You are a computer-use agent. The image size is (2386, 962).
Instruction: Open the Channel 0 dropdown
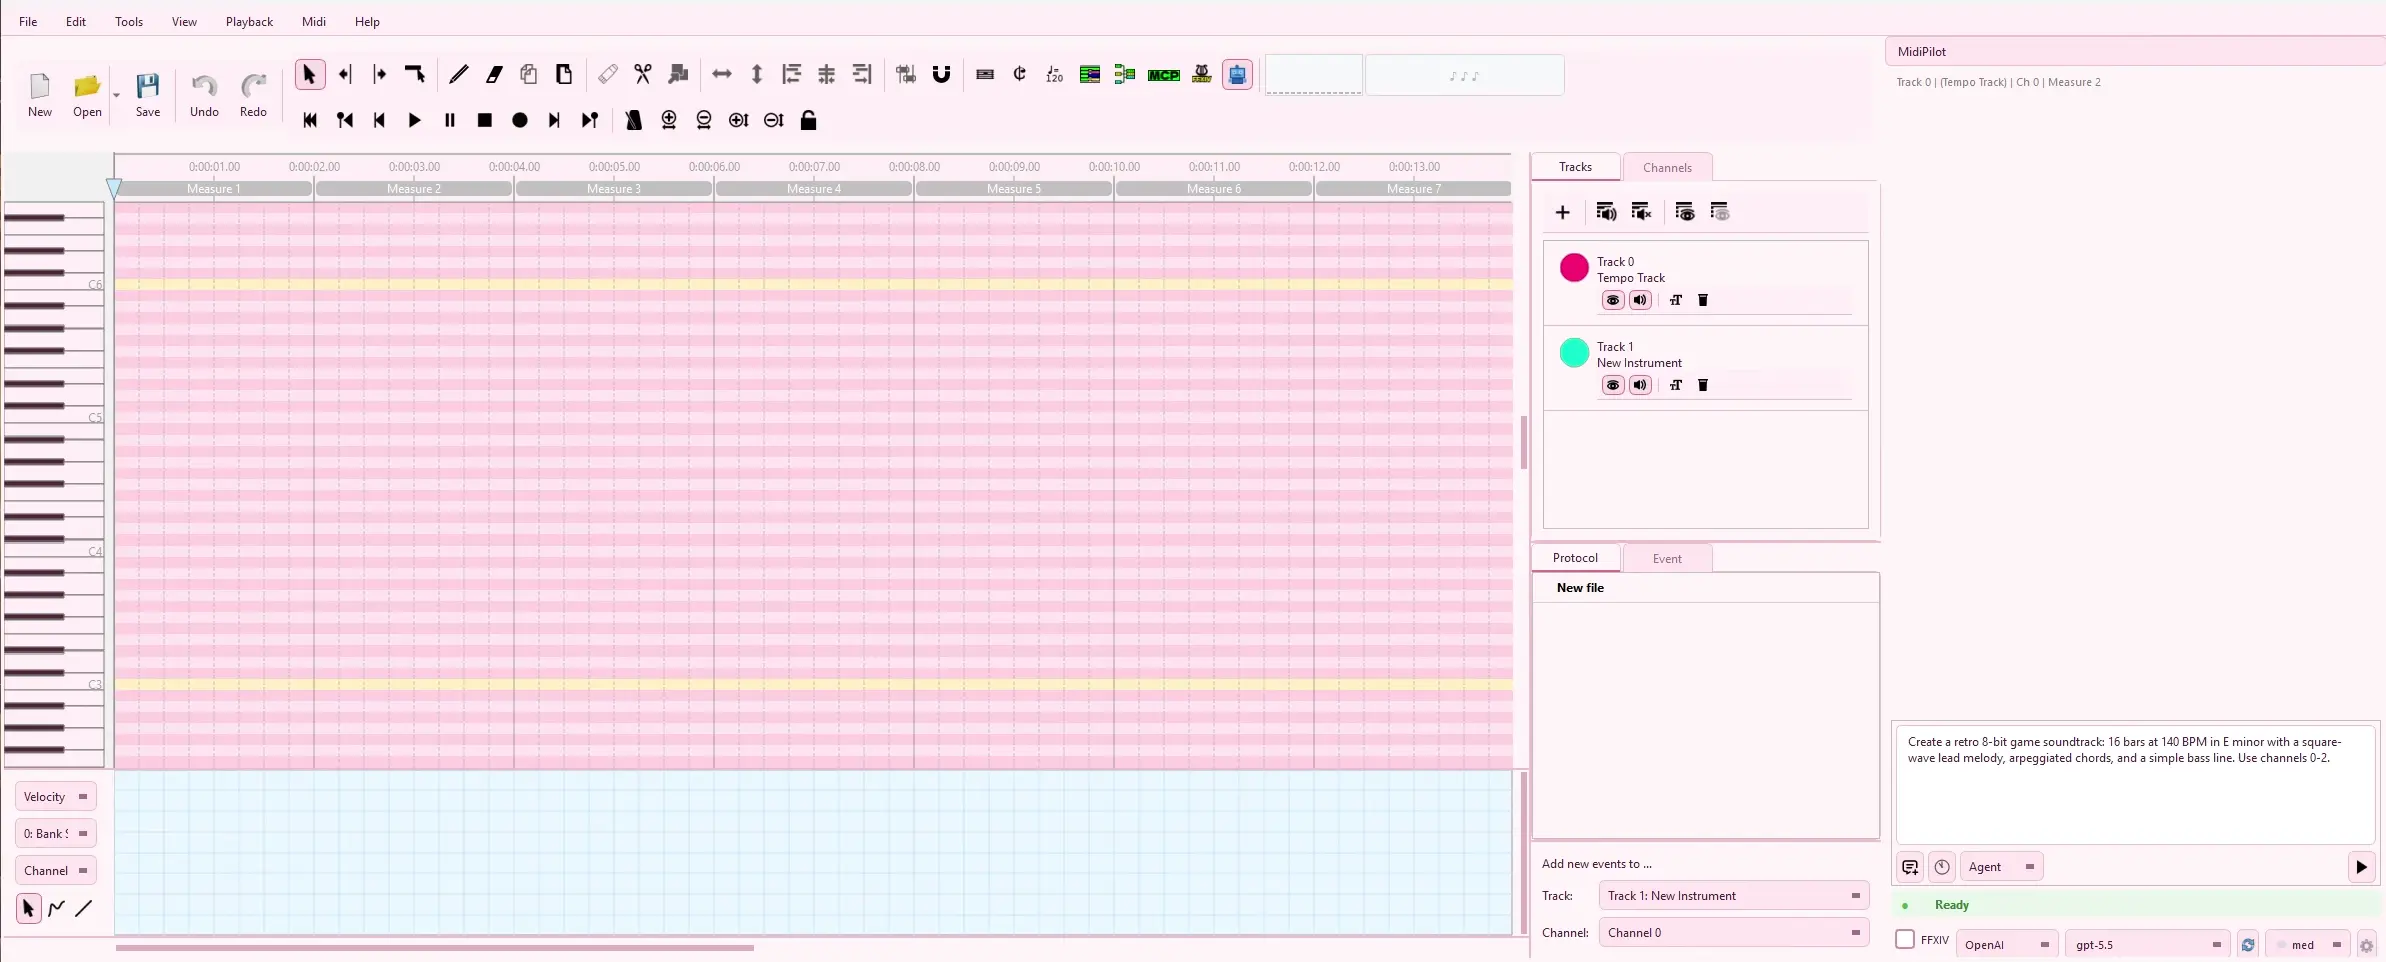tap(1734, 933)
